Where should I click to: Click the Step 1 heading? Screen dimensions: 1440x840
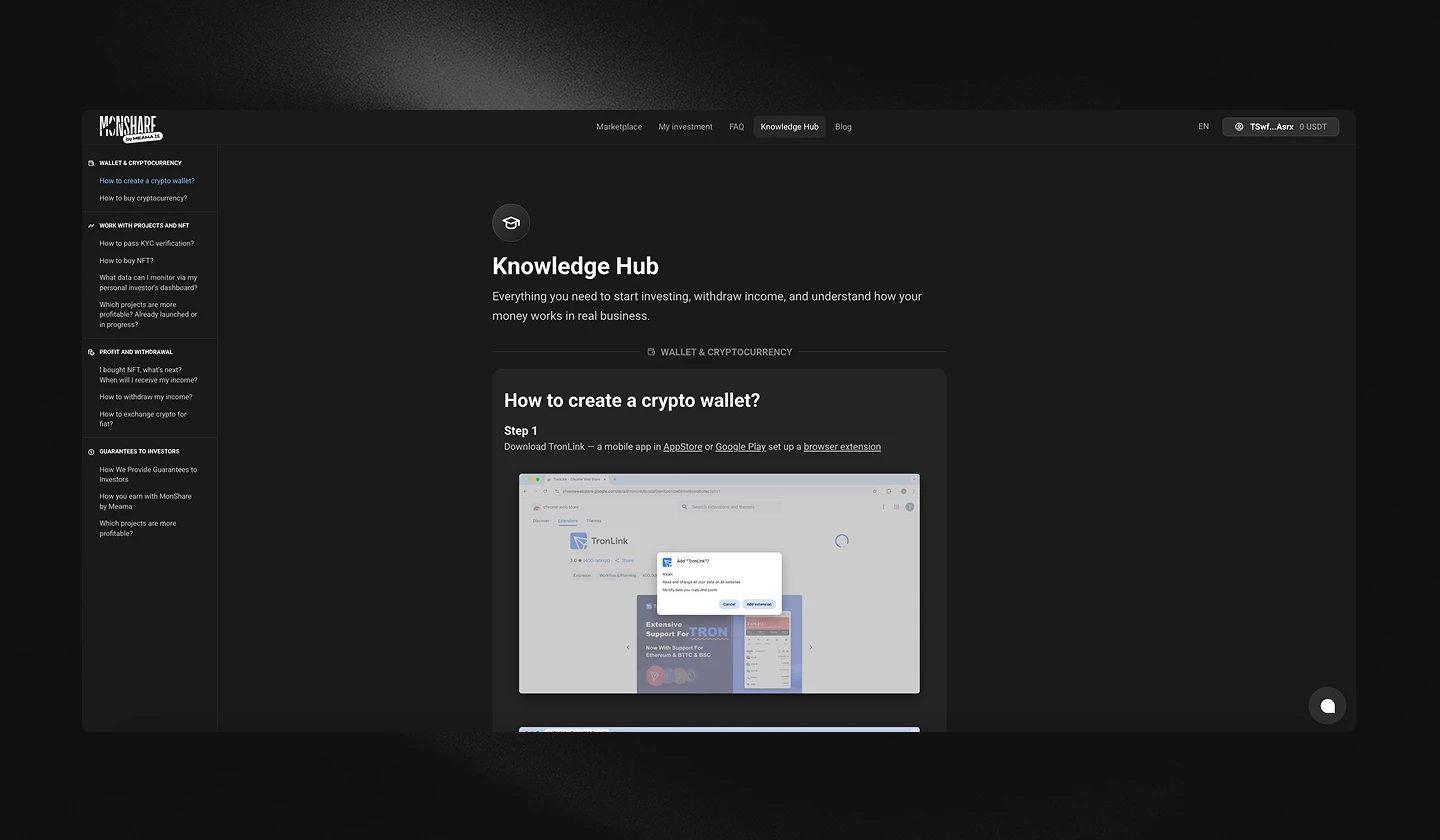521,431
